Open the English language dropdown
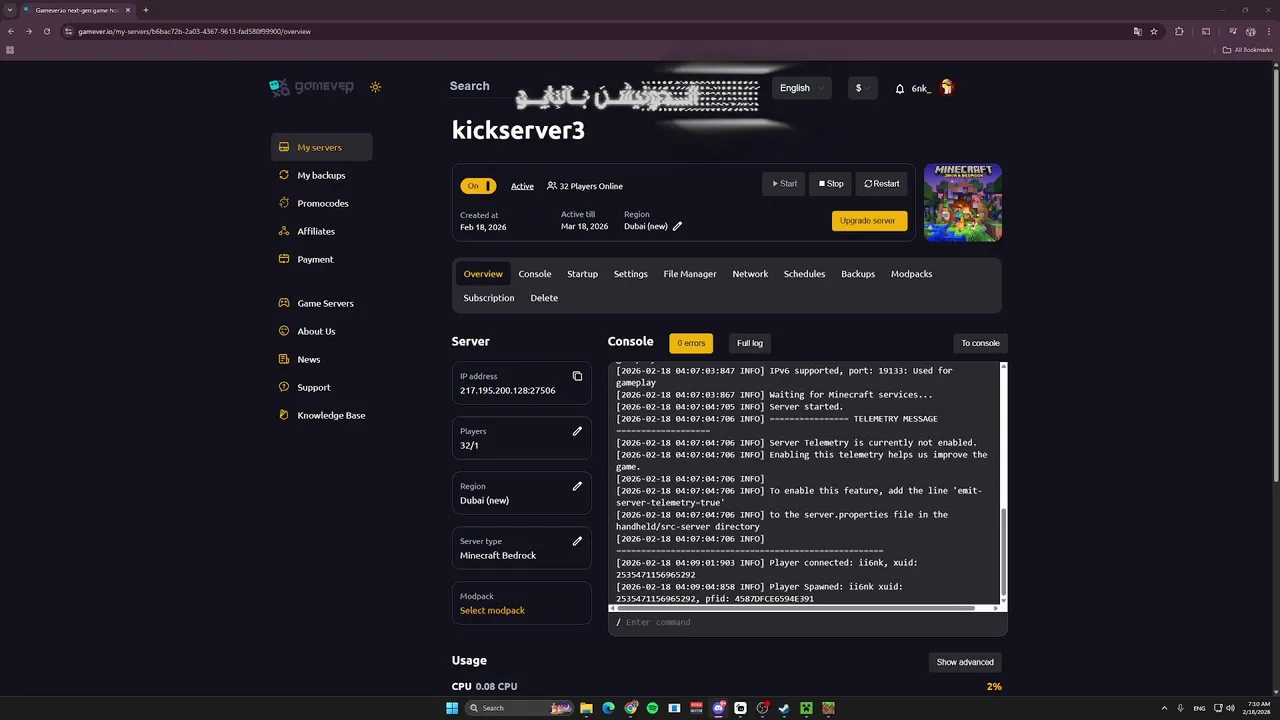This screenshot has height=720, width=1280. (x=802, y=88)
